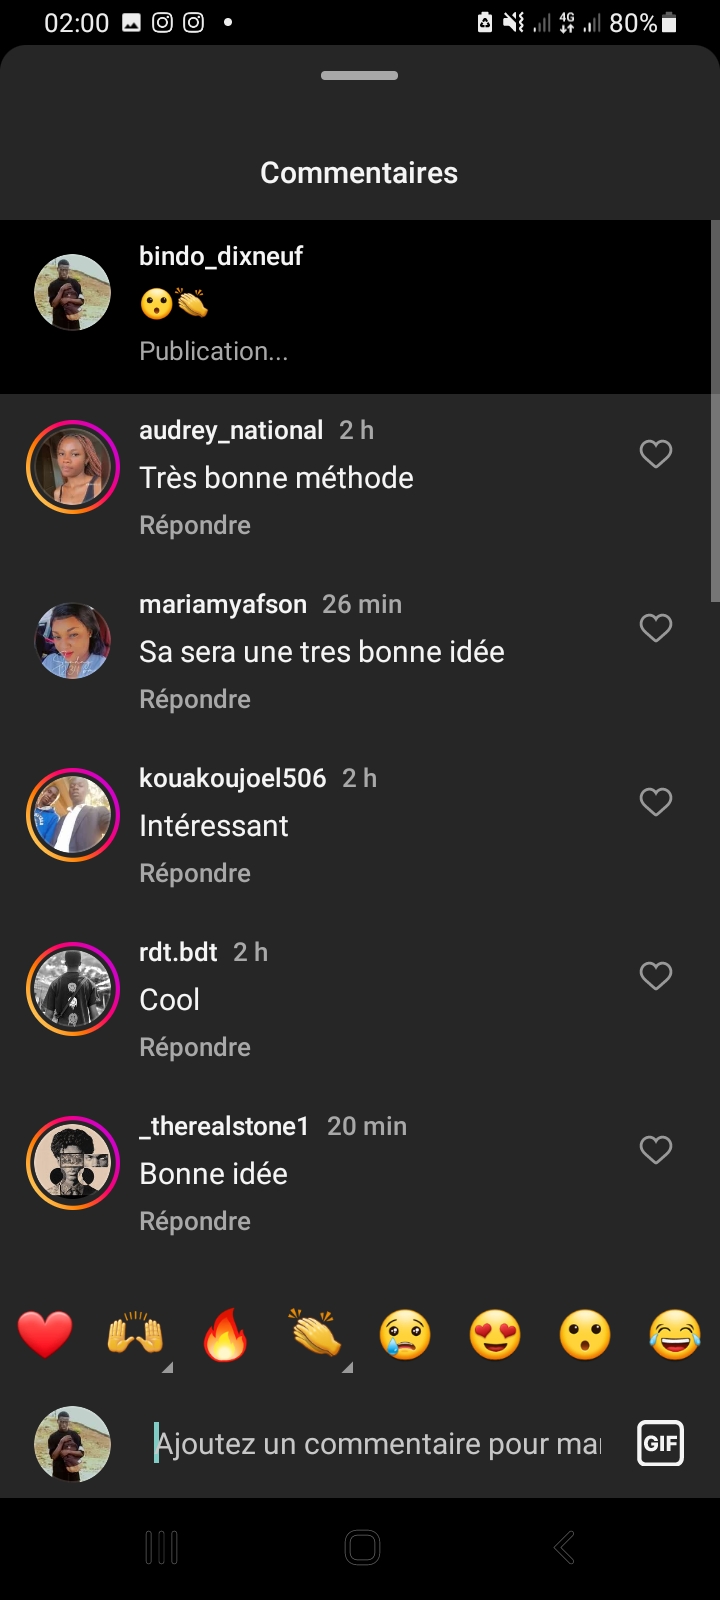Tap the heart next to rdt.bdt's comment
The image size is (720, 1600).
click(x=655, y=976)
